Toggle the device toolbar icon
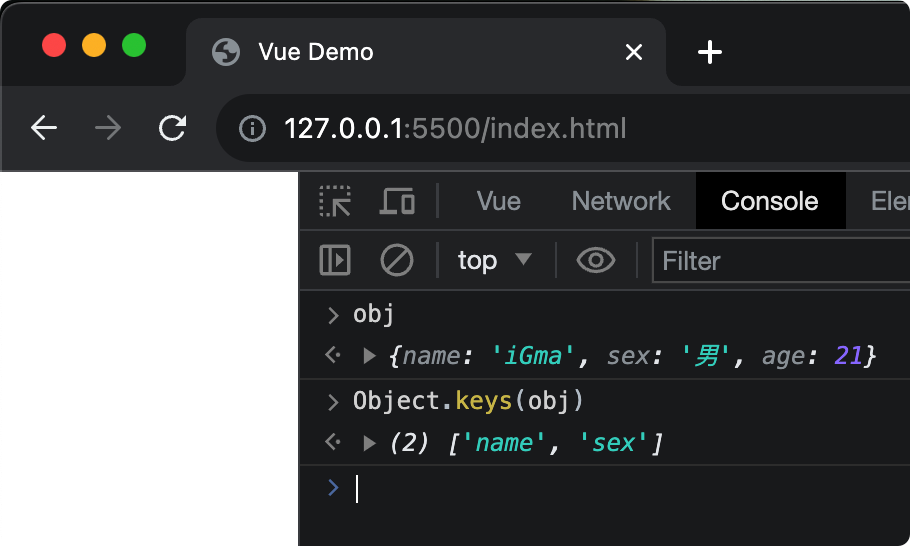Viewport: 910px width, 546px height. click(397, 201)
